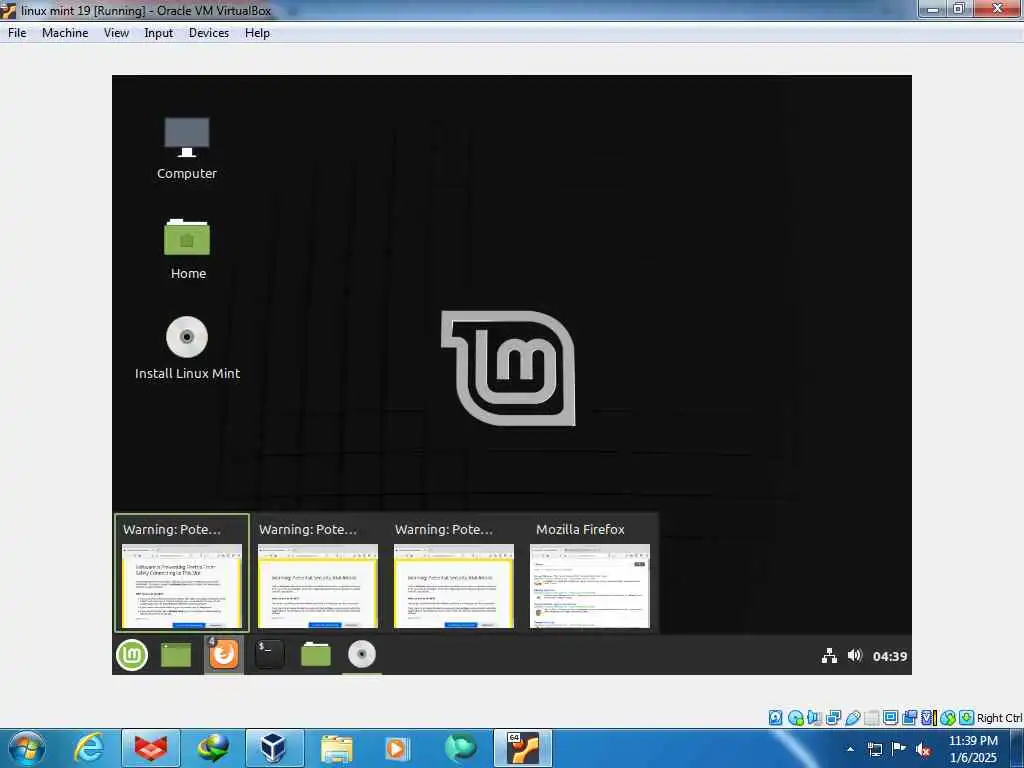This screenshot has width=1024, height=768.
Task: Restore down the VirtualBox window
Action: (x=959, y=9)
